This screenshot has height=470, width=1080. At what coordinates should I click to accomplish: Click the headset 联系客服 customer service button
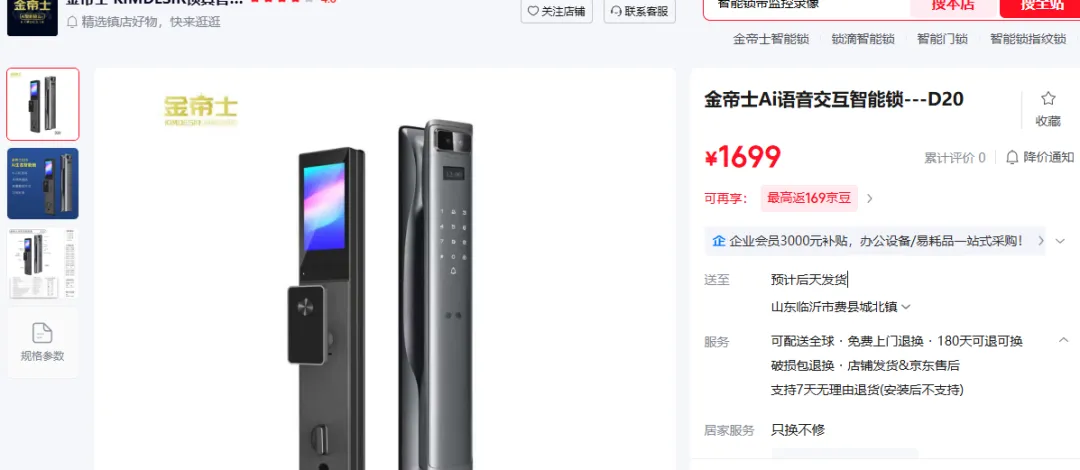click(x=640, y=11)
